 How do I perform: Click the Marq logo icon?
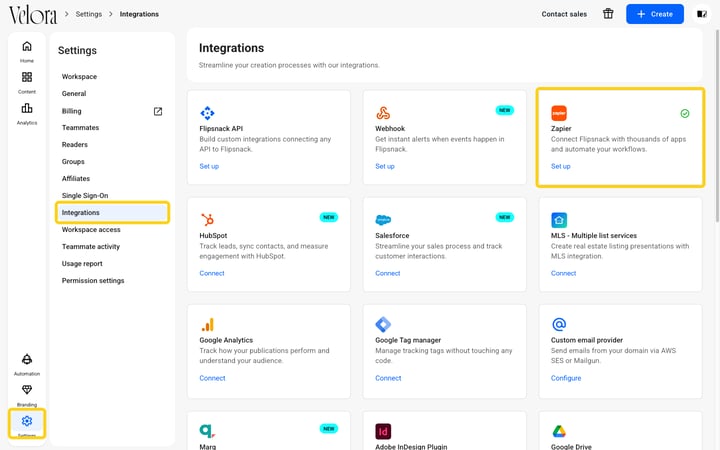click(x=207, y=431)
